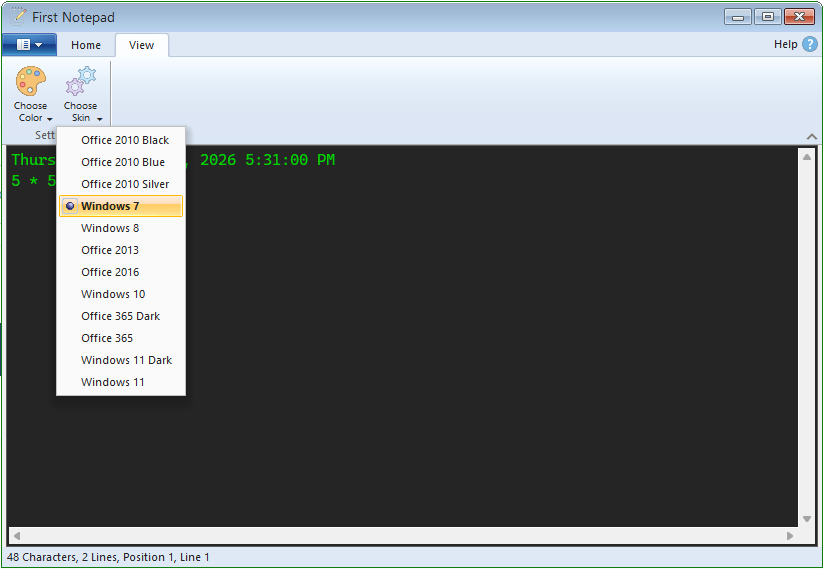Image resolution: width=823 pixels, height=569 pixels.
Task: Pick the Office 2010 Blue skin
Action: coord(121,162)
